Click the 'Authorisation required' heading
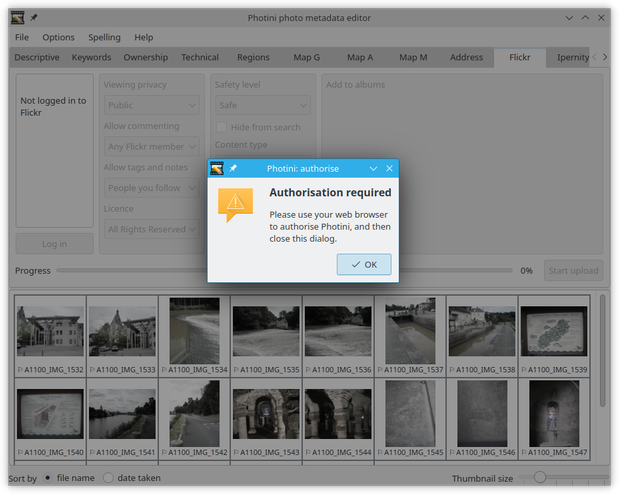This screenshot has width=619, height=494. tap(330, 193)
